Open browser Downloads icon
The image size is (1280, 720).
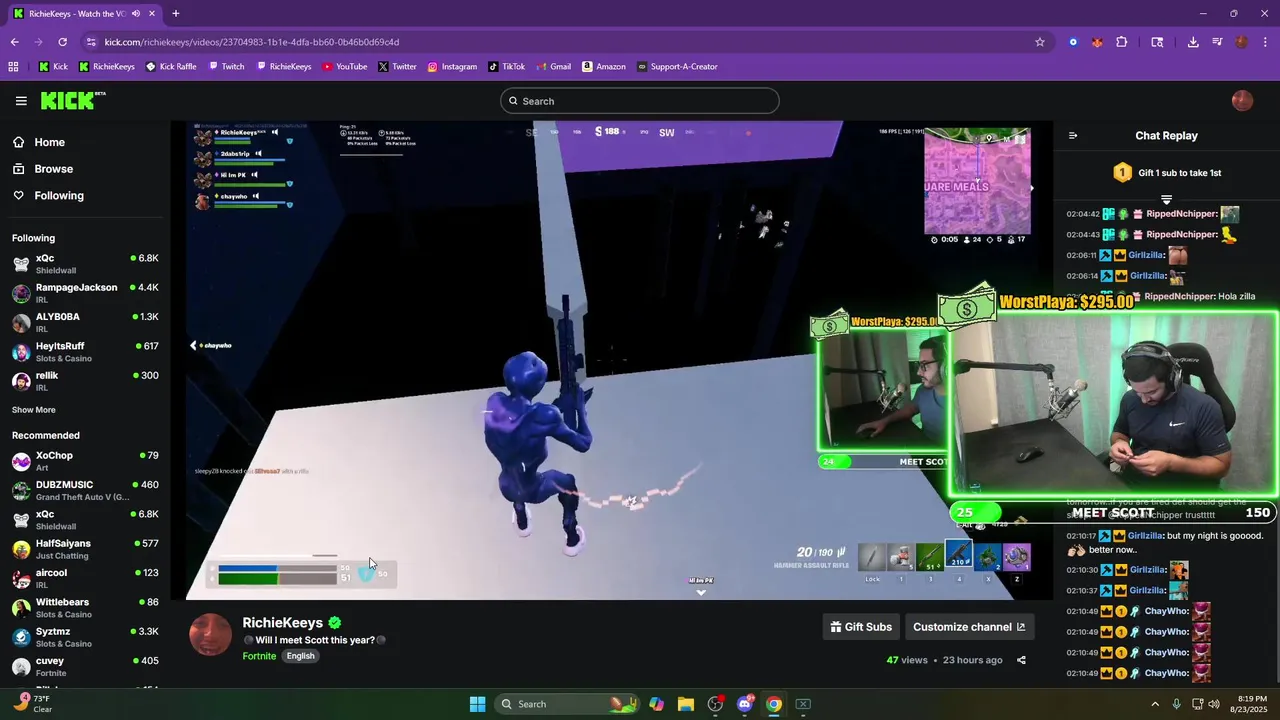[x=1193, y=42]
